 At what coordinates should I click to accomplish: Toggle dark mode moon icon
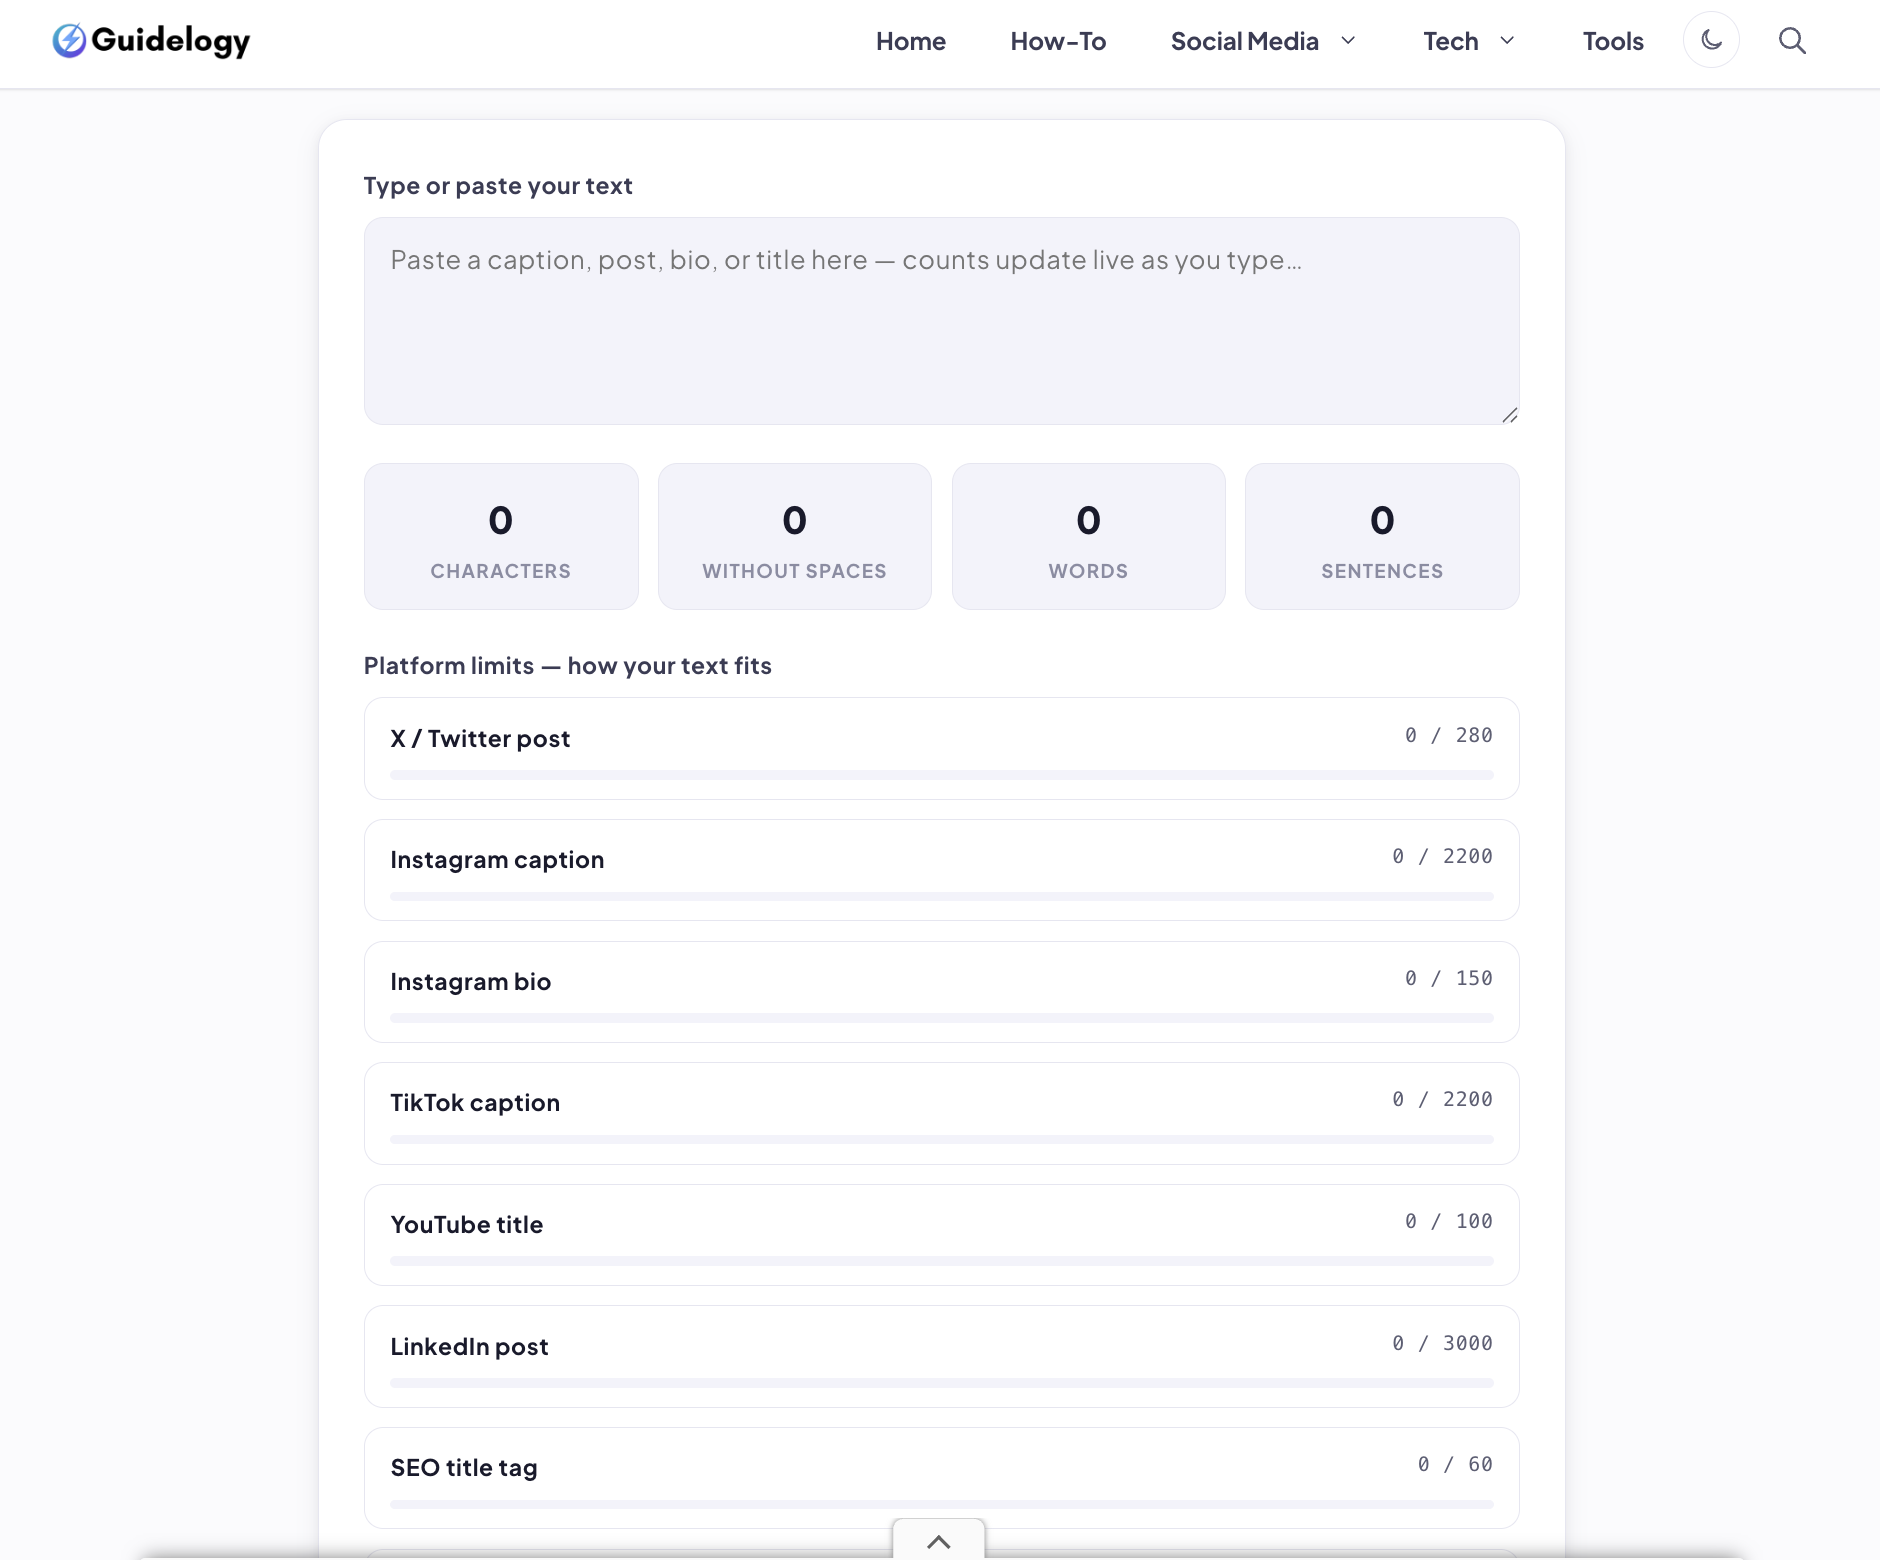point(1711,41)
